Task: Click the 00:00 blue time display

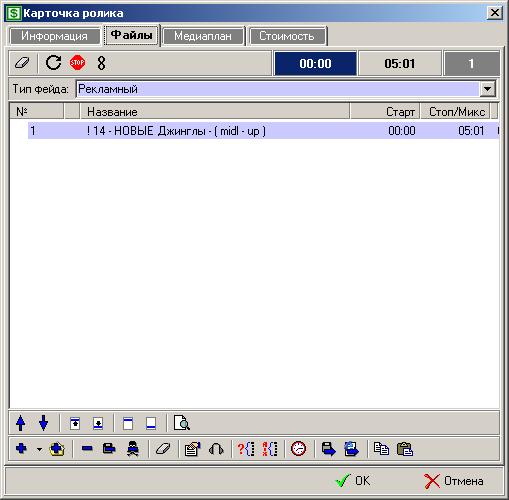Action: pyautogui.click(x=315, y=63)
